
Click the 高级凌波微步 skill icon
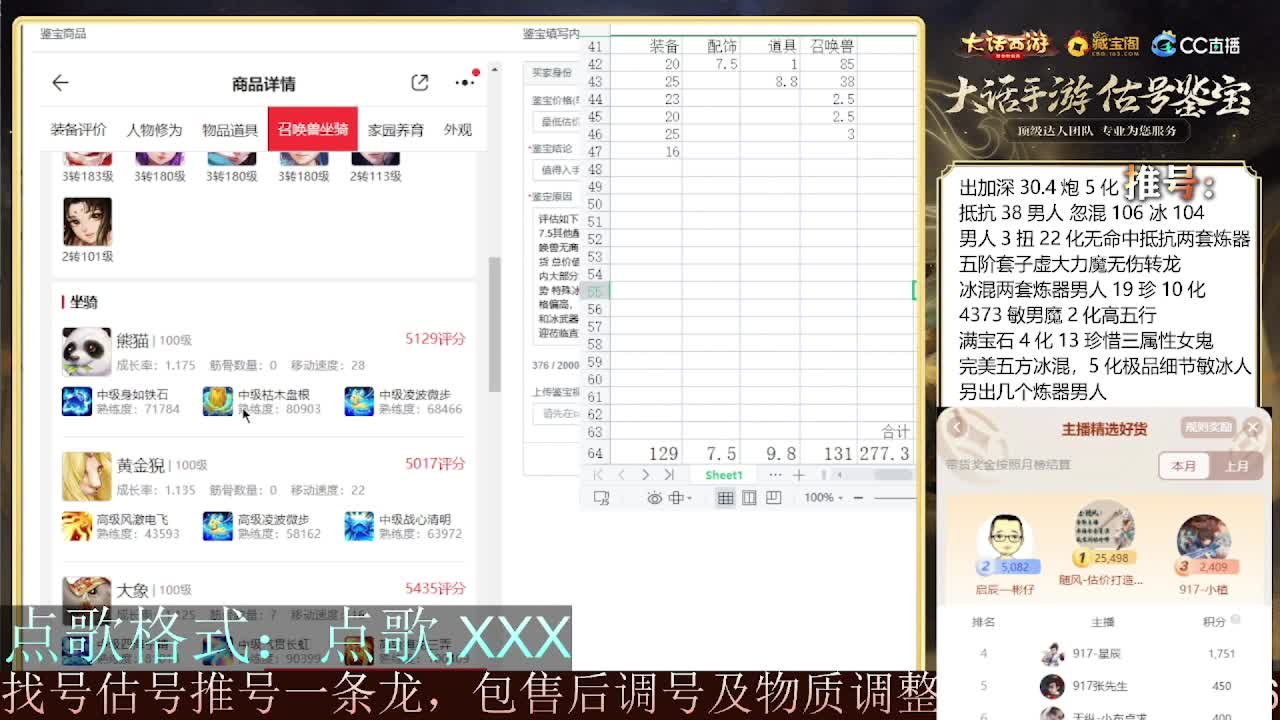[x=217, y=526]
